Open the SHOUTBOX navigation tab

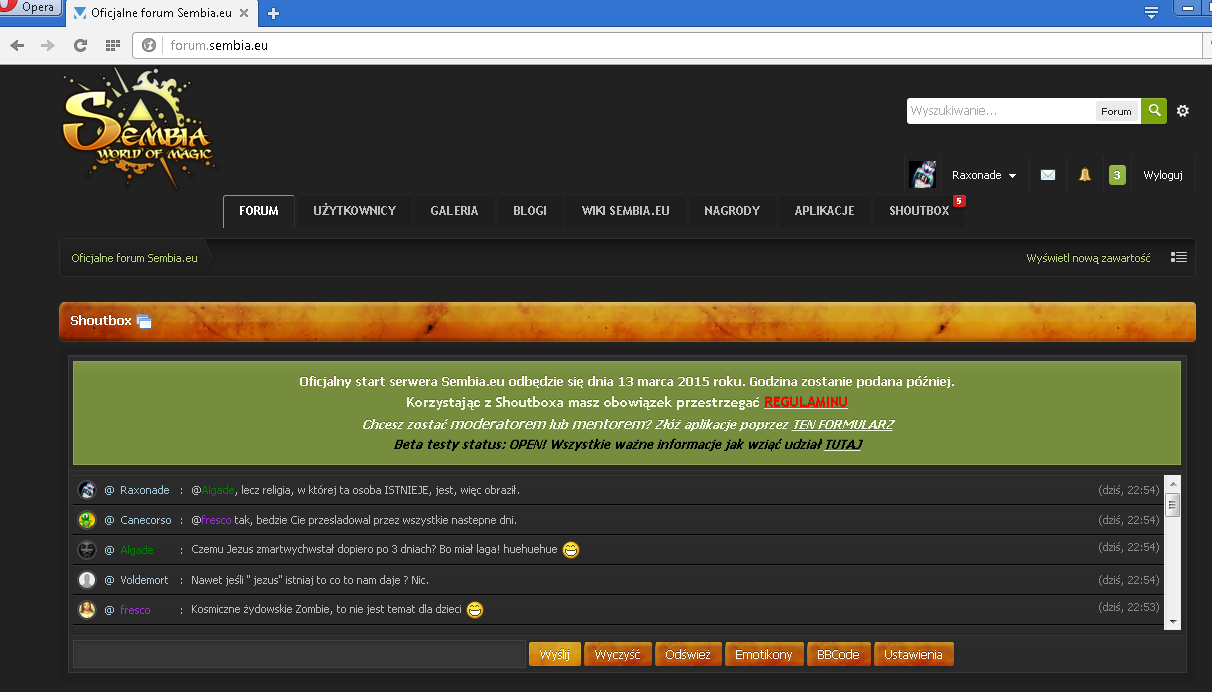[x=919, y=211]
